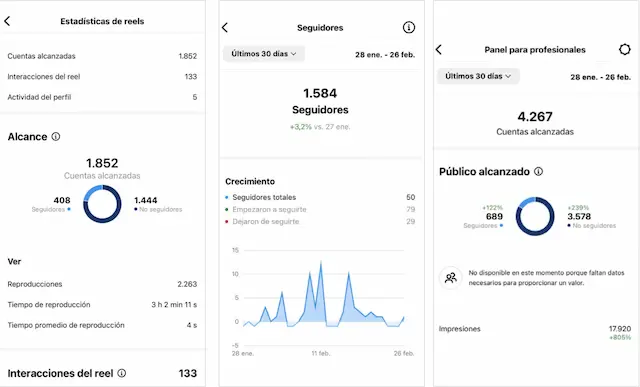Tap highest peak in Crecimiento chart
The image size is (640, 387).
[x=321, y=262]
